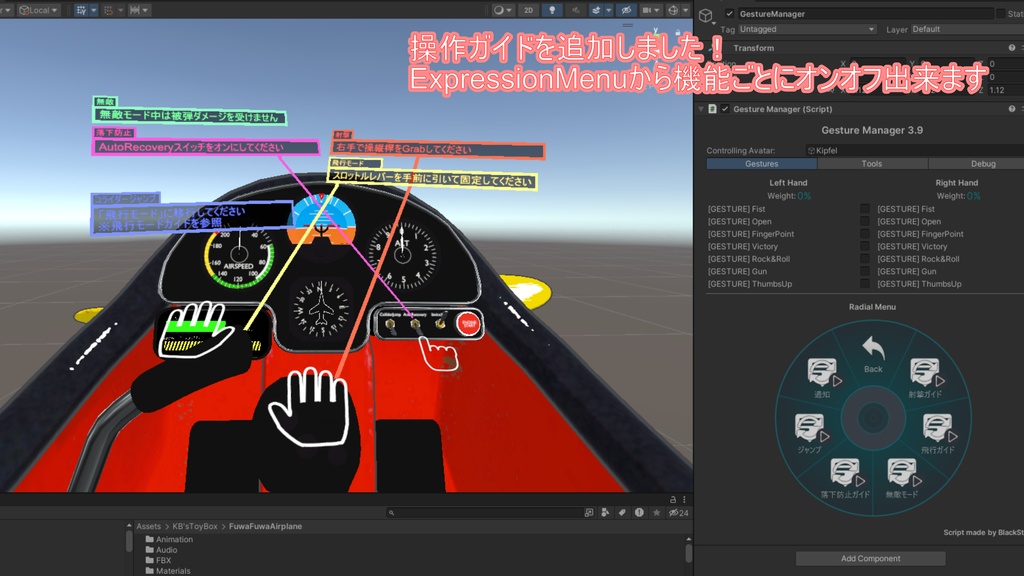Screen dimensions: 1024x576
Task: Click the Radial Menu center puppet knob
Action: [873, 418]
